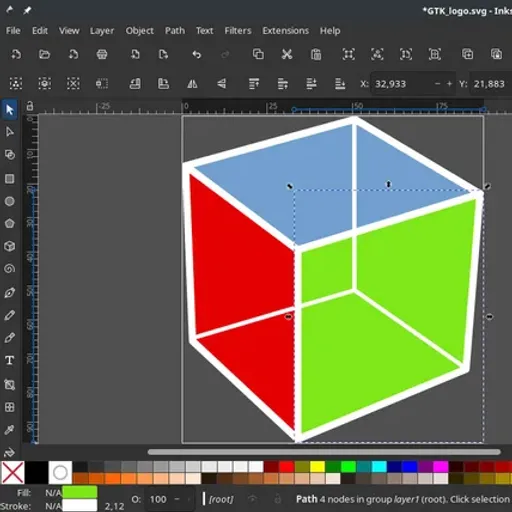Click the Open file folder icon
This screenshot has height=512, width=512.
pos(44,54)
